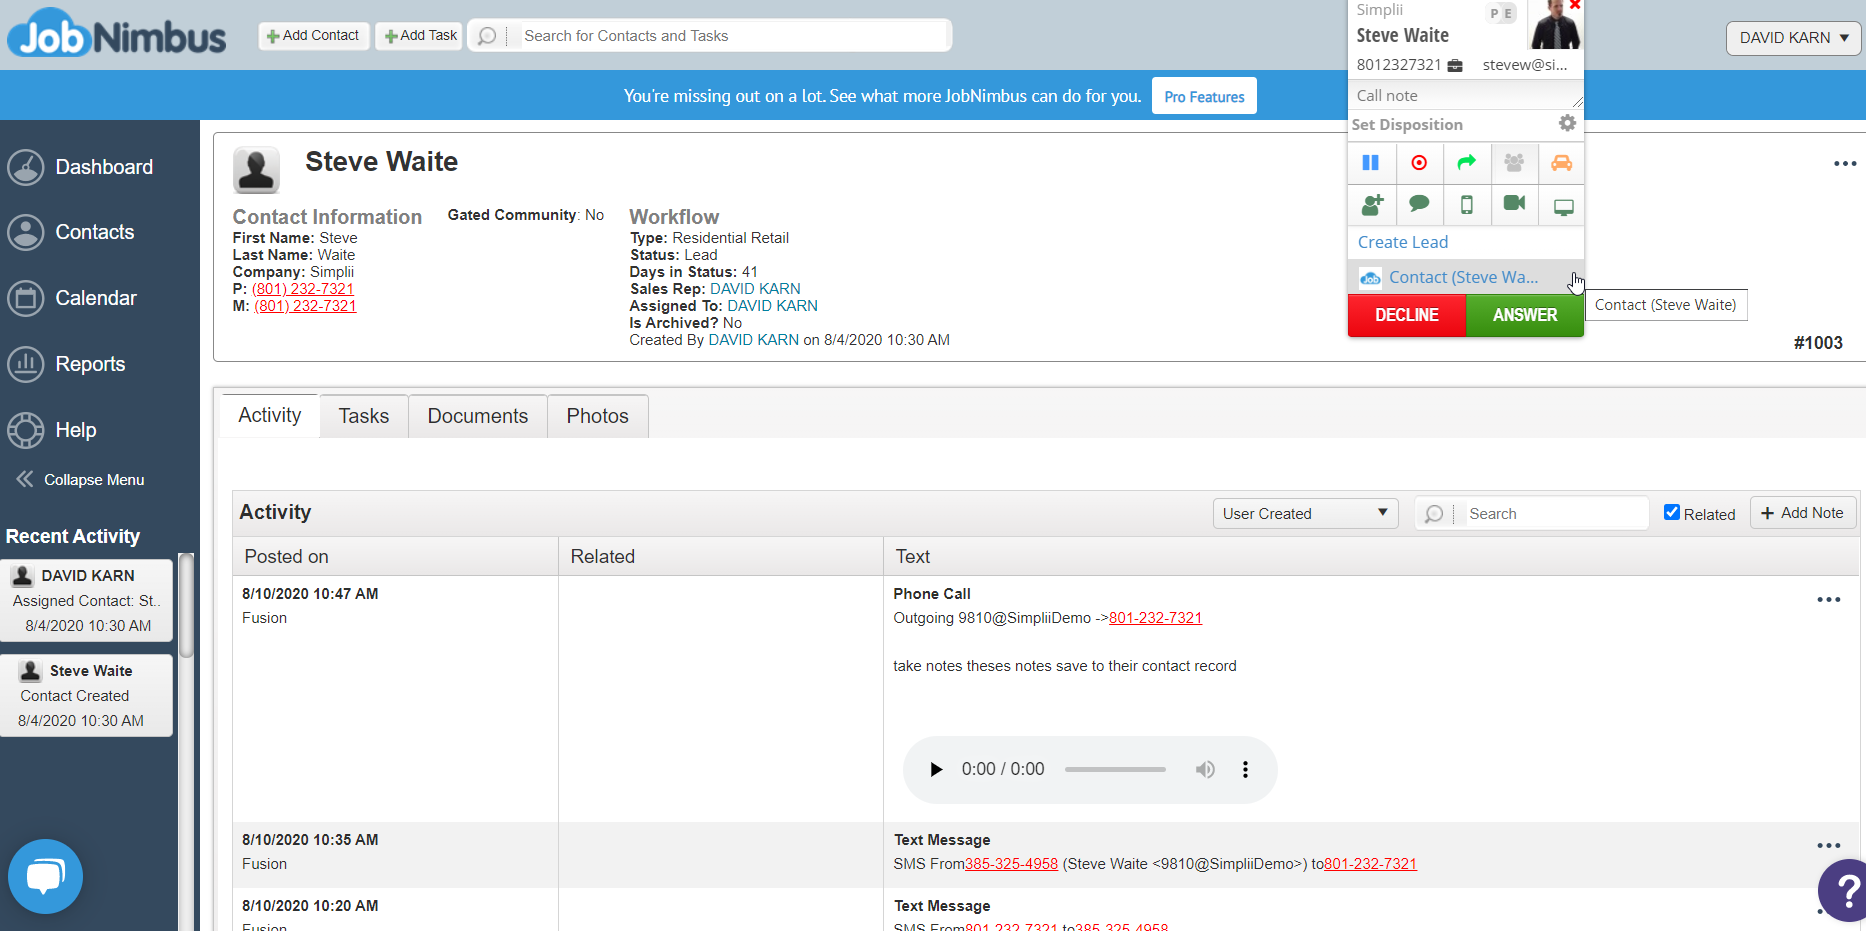The width and height of the screenshot is (1866, 931).
Task: Open Steve Waite Contact Created activity card
Action: pyautogui.click(x=87, y=695)
